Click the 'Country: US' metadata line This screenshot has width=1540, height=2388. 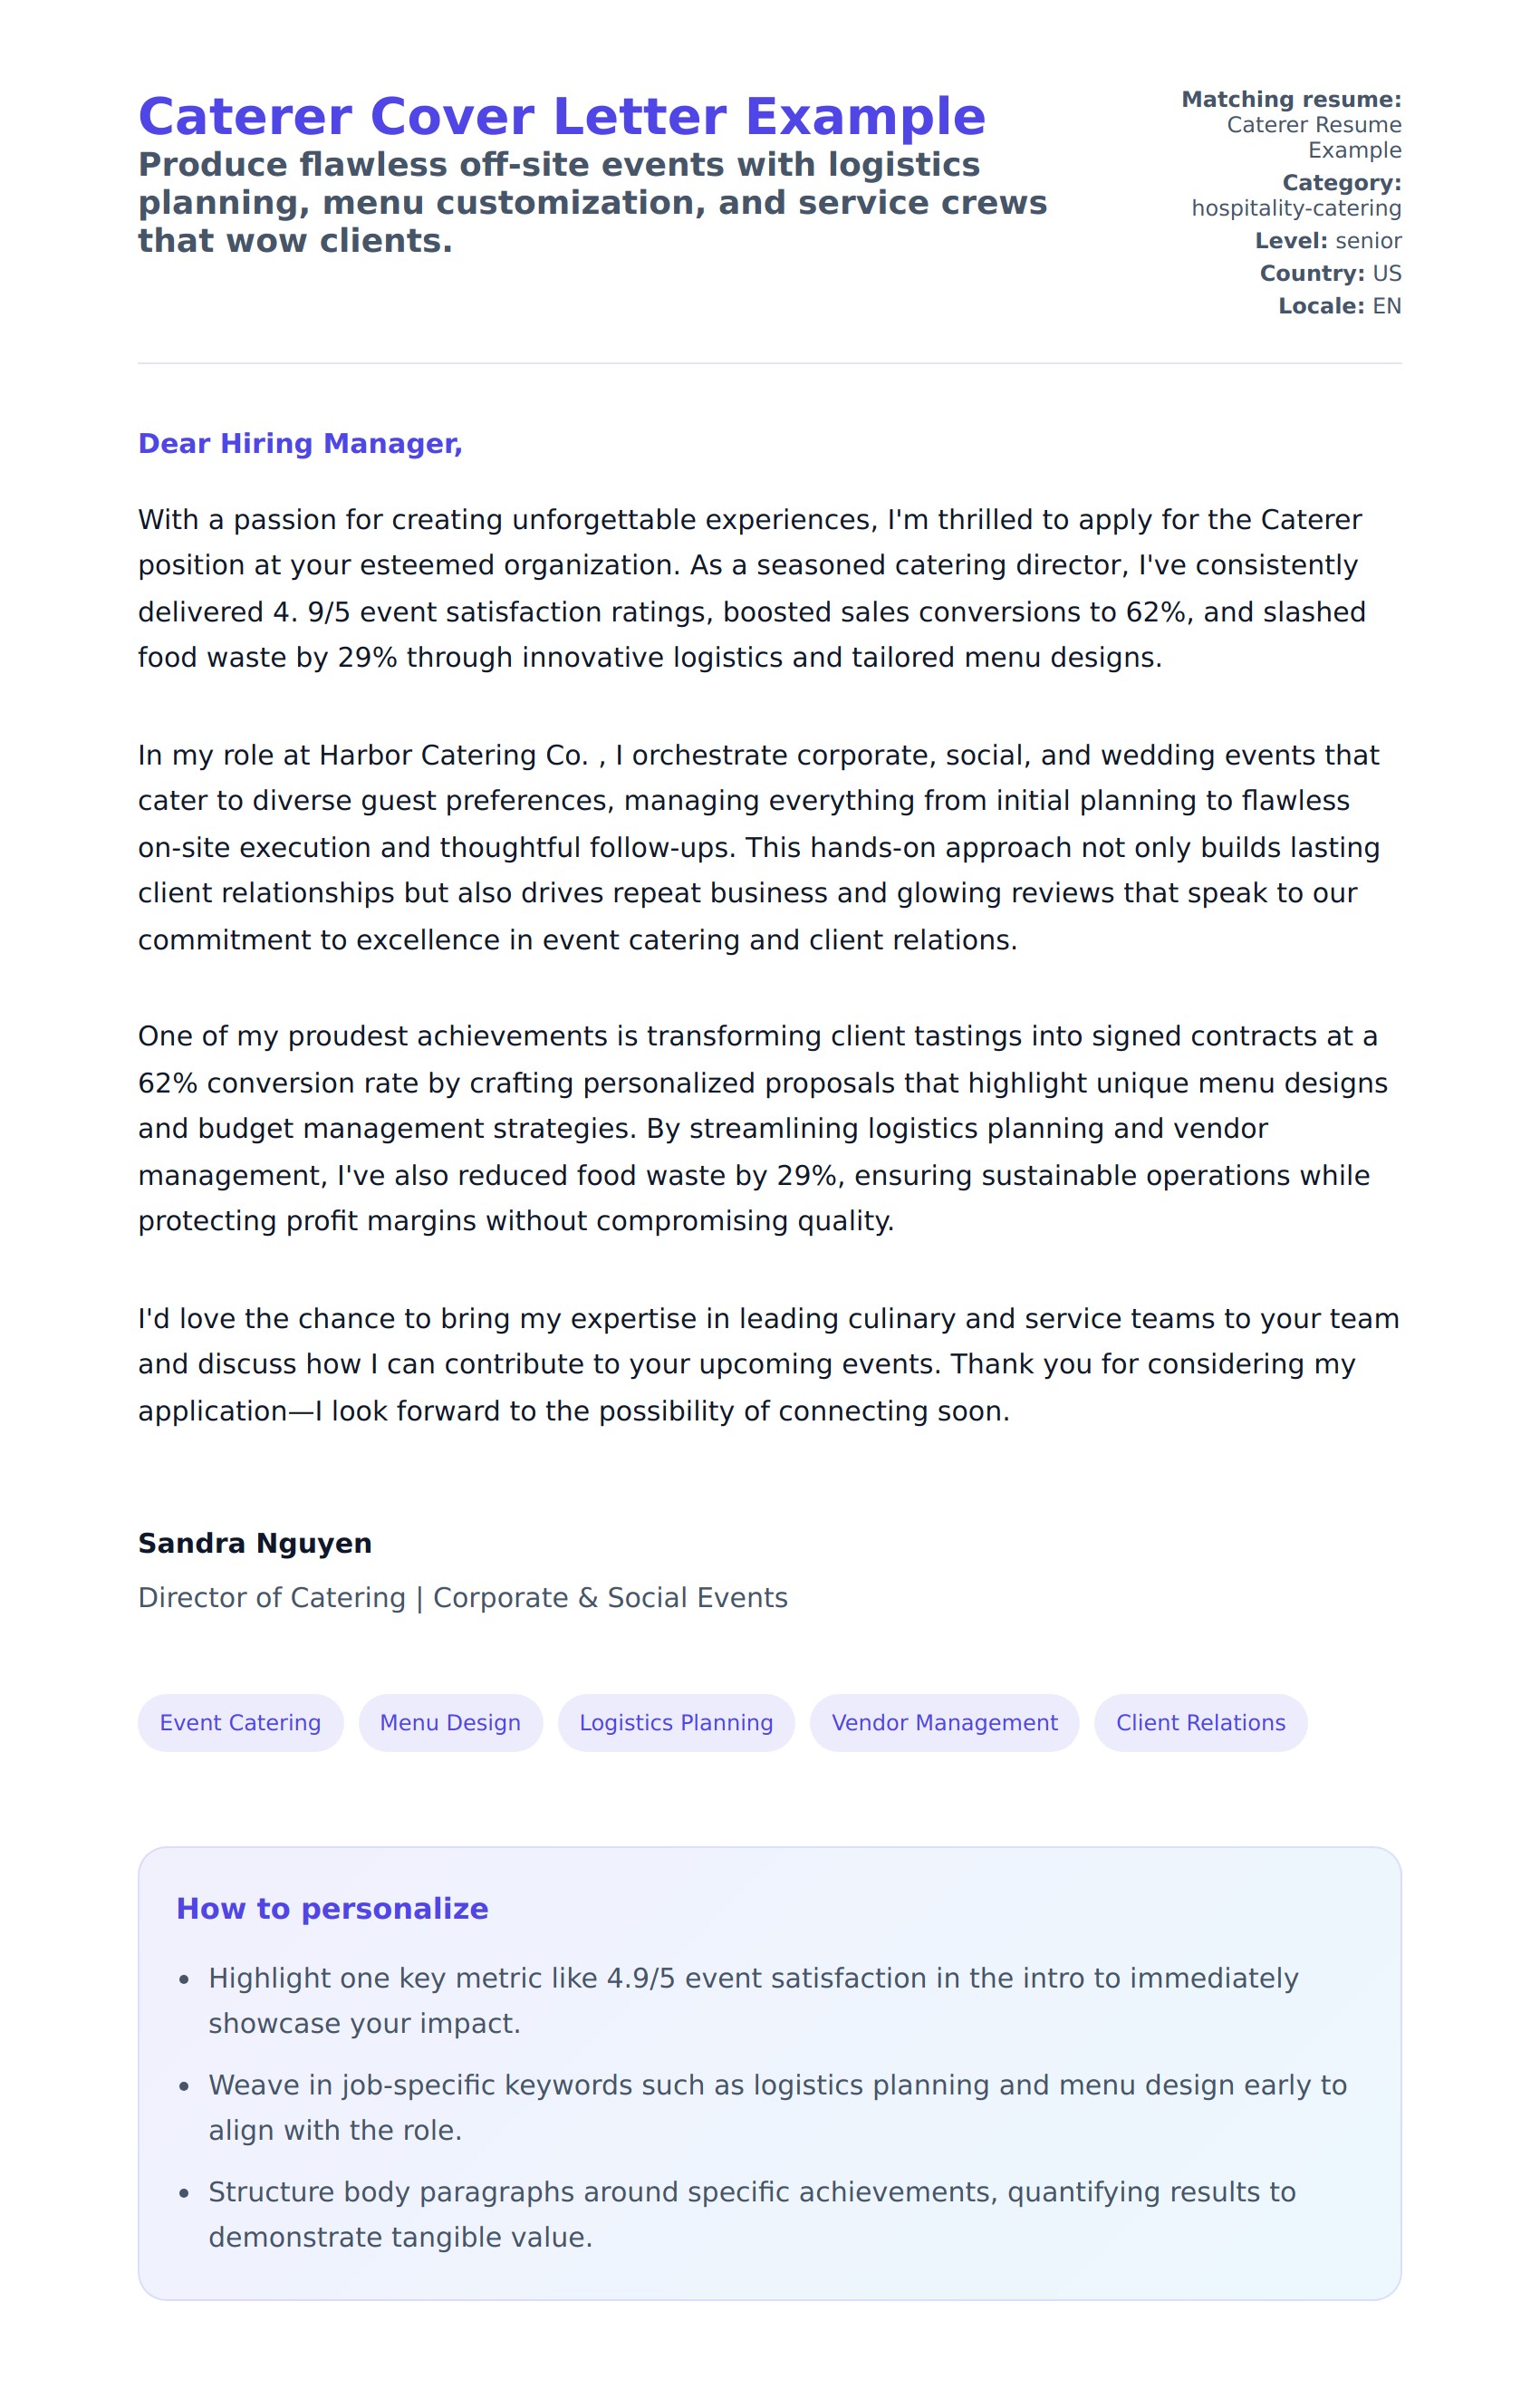click(1330, 273)
